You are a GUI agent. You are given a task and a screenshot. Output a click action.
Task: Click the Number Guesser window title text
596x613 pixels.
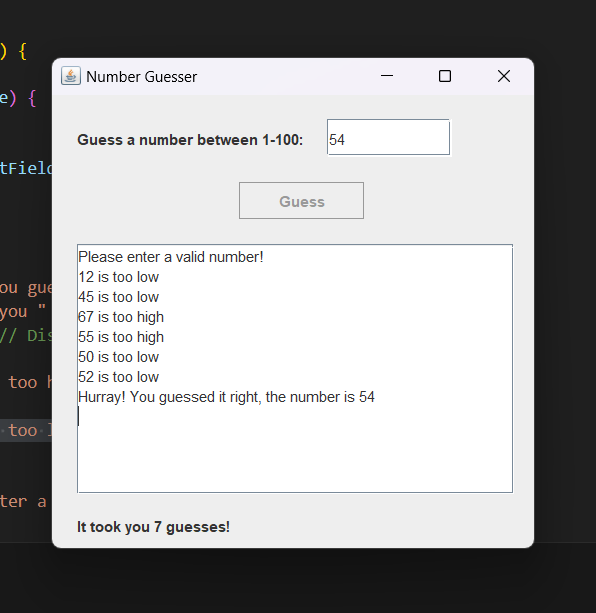pos(141,77)
